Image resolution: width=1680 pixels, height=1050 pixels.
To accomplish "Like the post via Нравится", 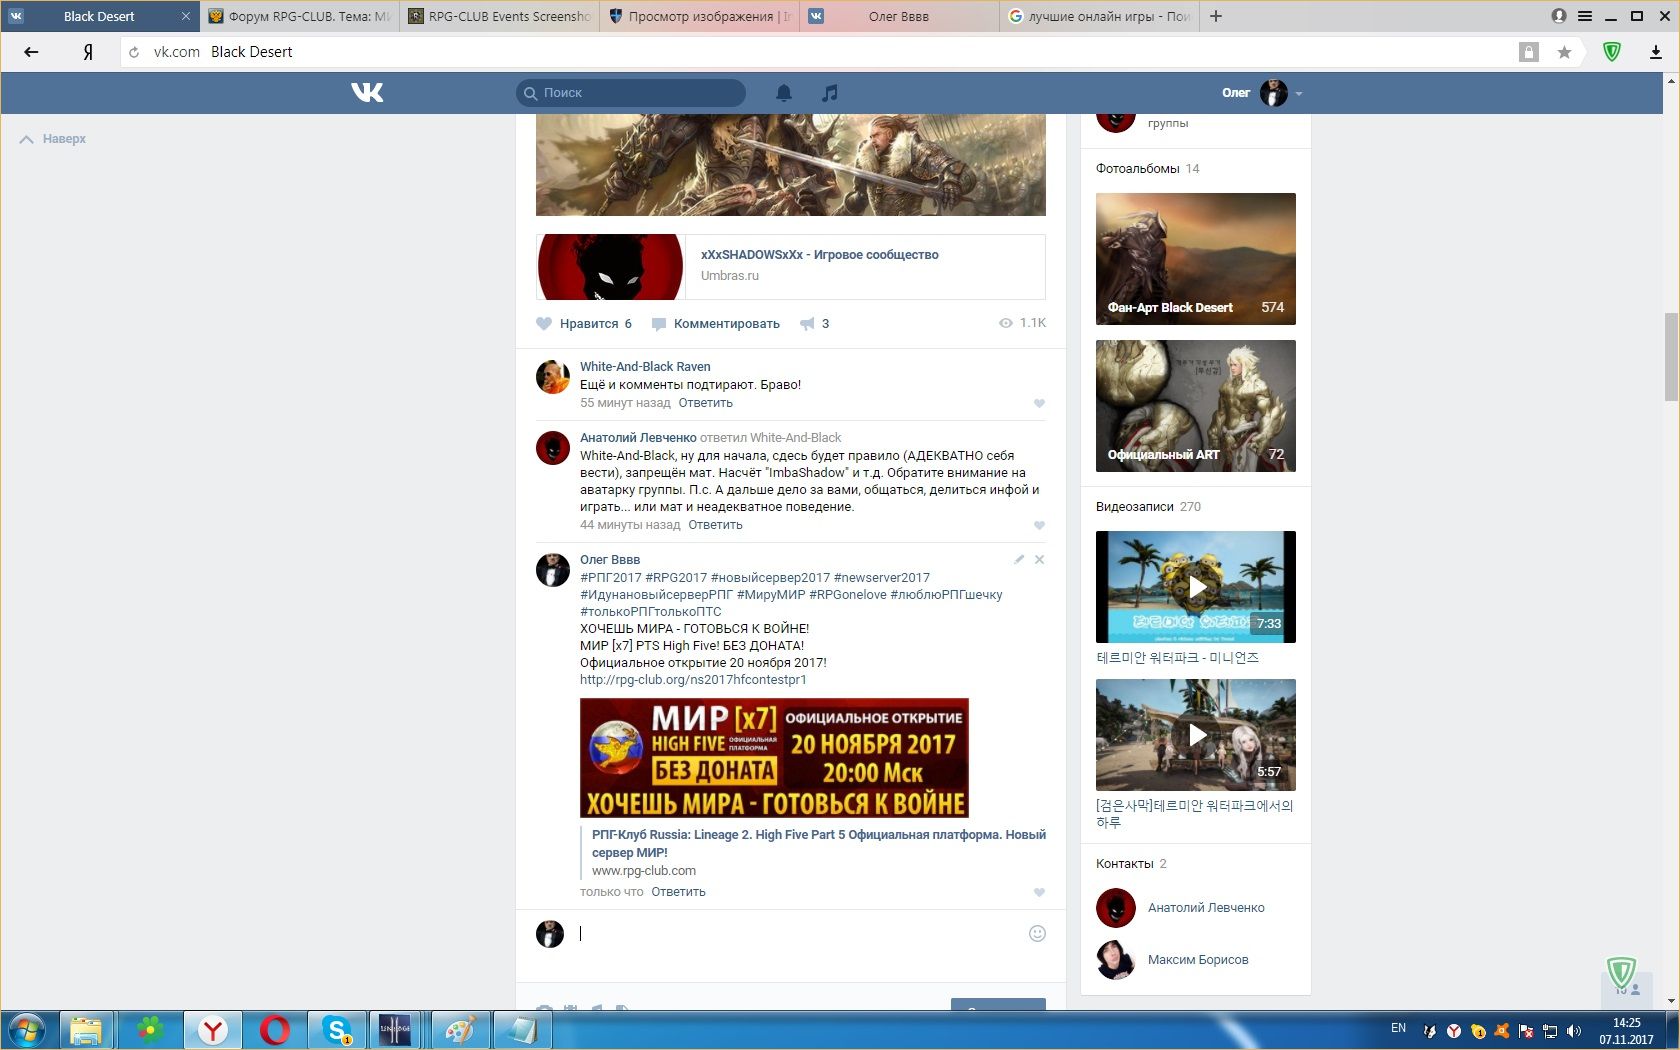I will [x=585, y=324].
